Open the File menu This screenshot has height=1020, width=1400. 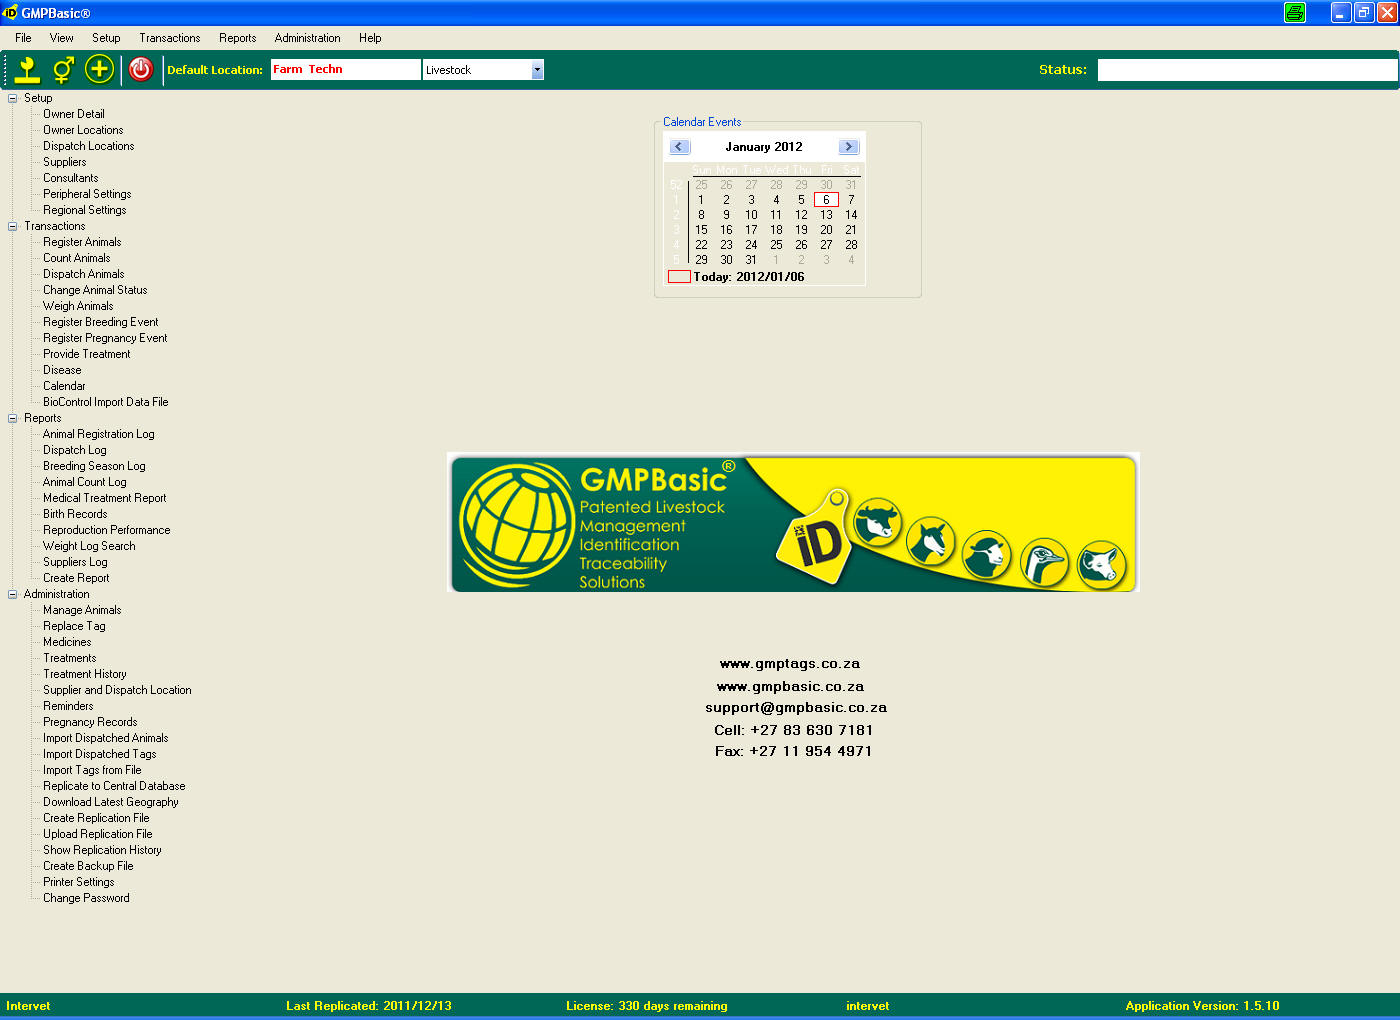[23, 38]
